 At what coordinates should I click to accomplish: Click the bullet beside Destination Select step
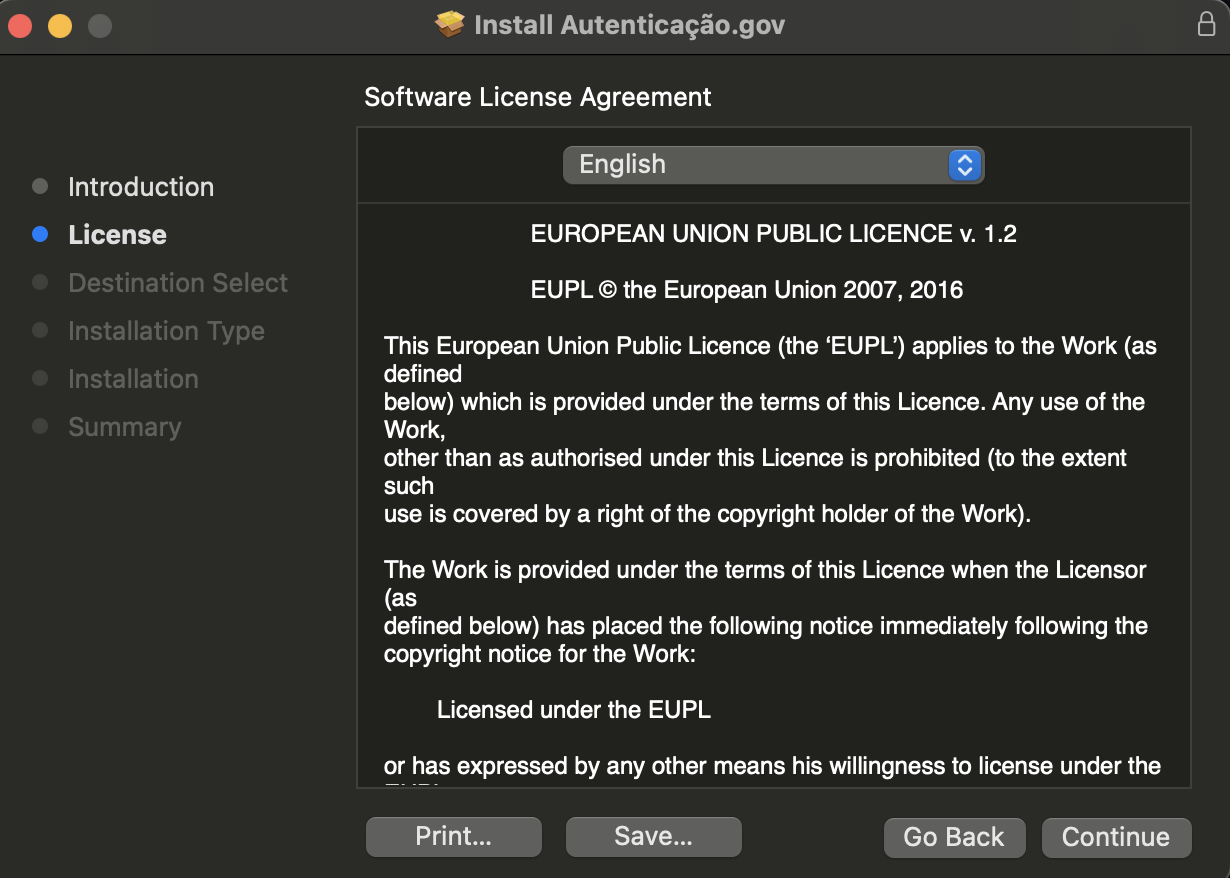[40, 283]
